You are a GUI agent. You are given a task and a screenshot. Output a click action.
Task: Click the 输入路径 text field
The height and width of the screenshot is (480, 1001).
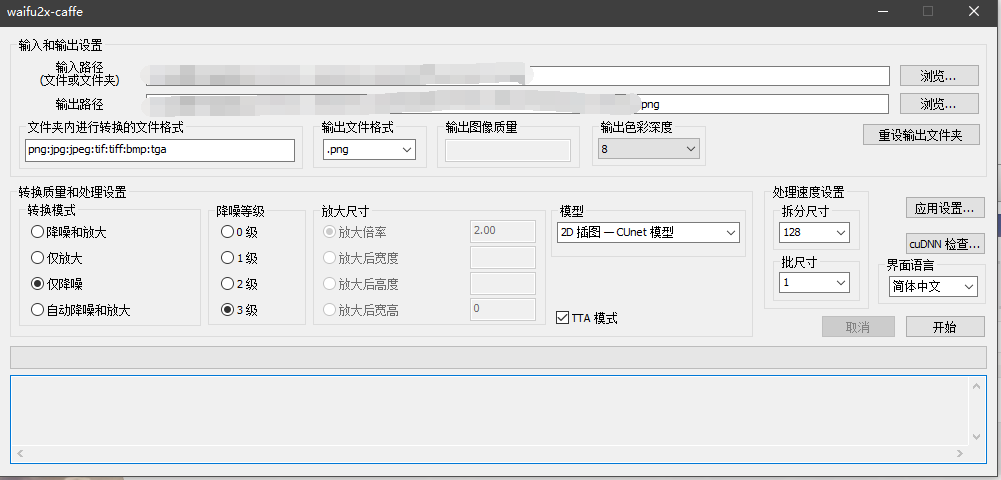[x=518, y=75]
